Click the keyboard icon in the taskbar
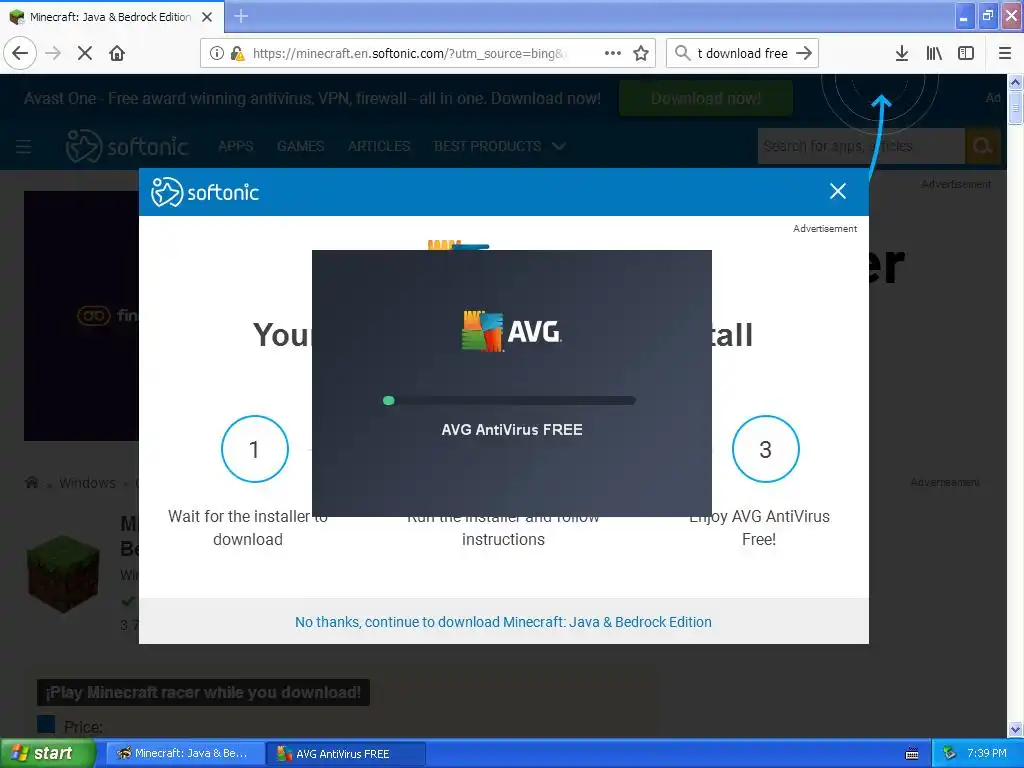The height and width of the screenshot is (768, 1024). point(912,754)
